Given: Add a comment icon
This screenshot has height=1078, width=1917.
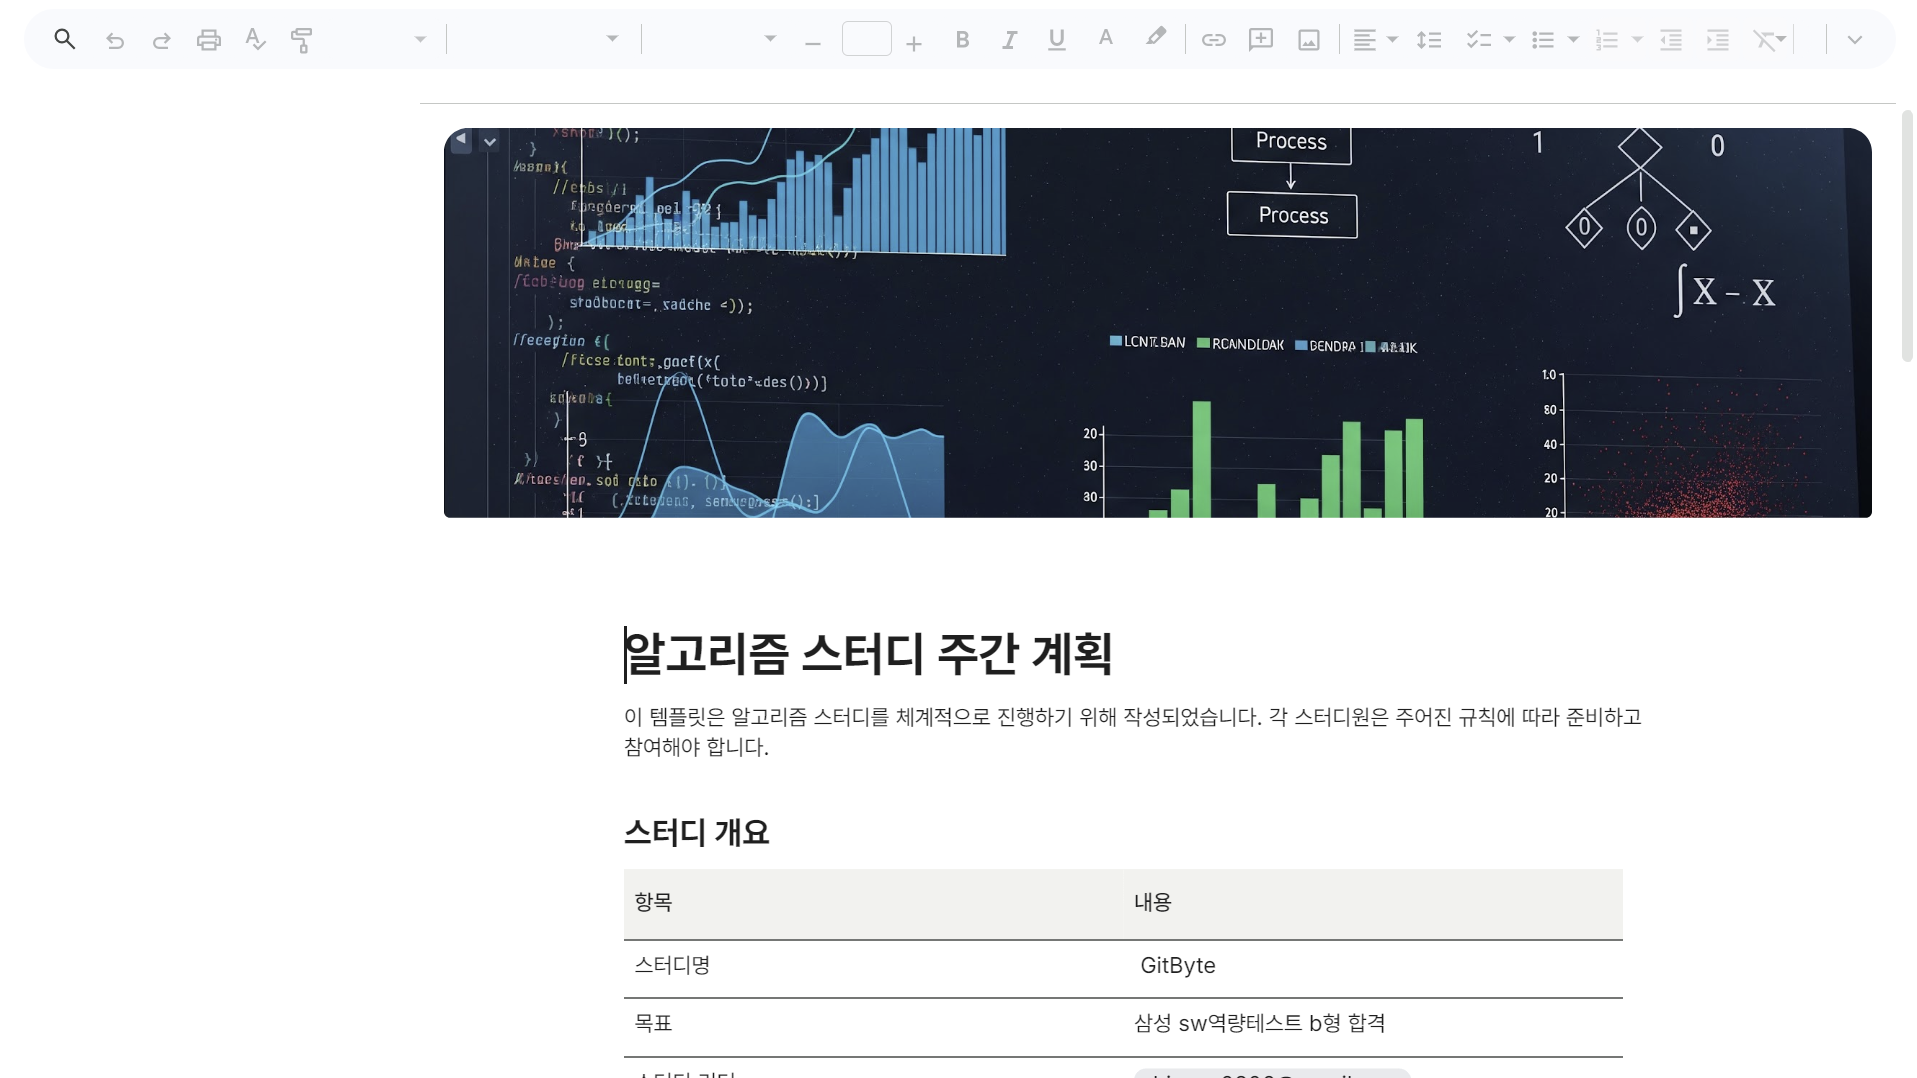Looking at the screenshot, I should pyautogui.click(x=1261, y=40).
